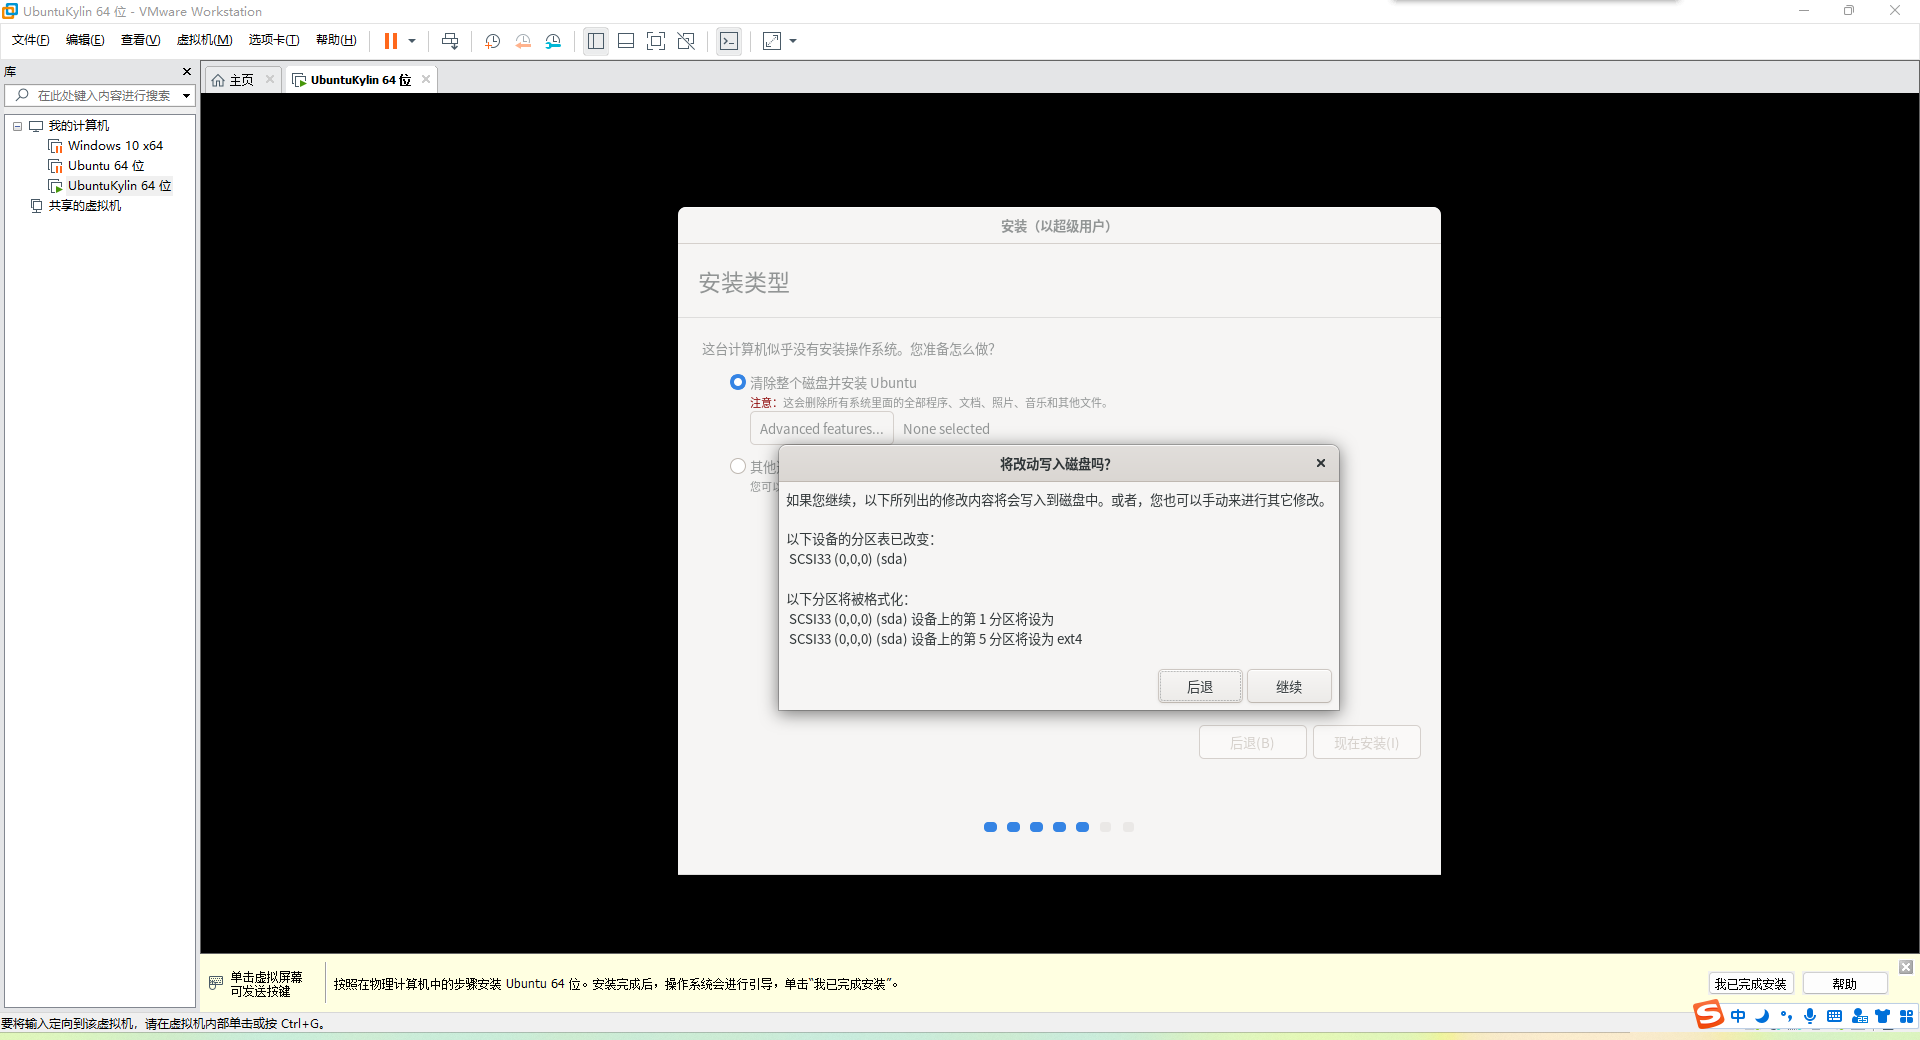Open the 选项卡(T) menu
Image resolution: width=1920 pixels, height=1040 pixels.
[274, 40]
